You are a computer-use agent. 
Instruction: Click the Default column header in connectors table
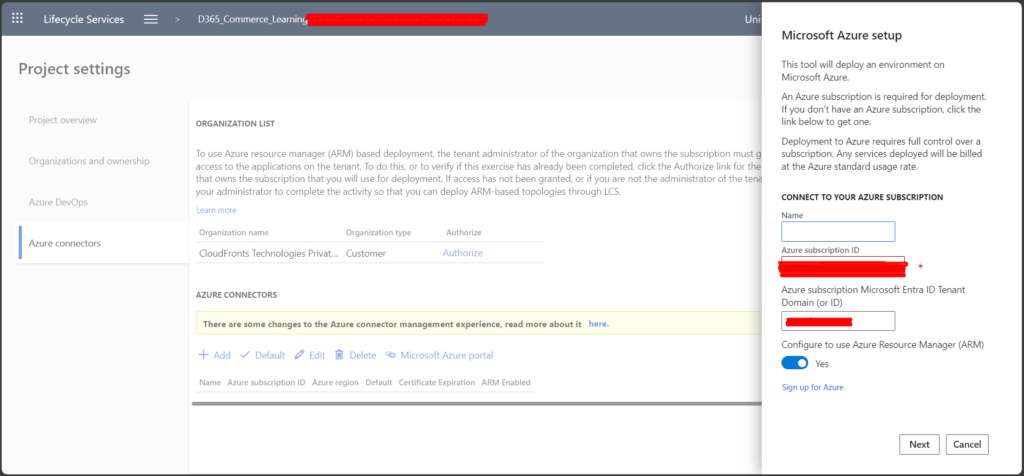(x=379, y=383)
